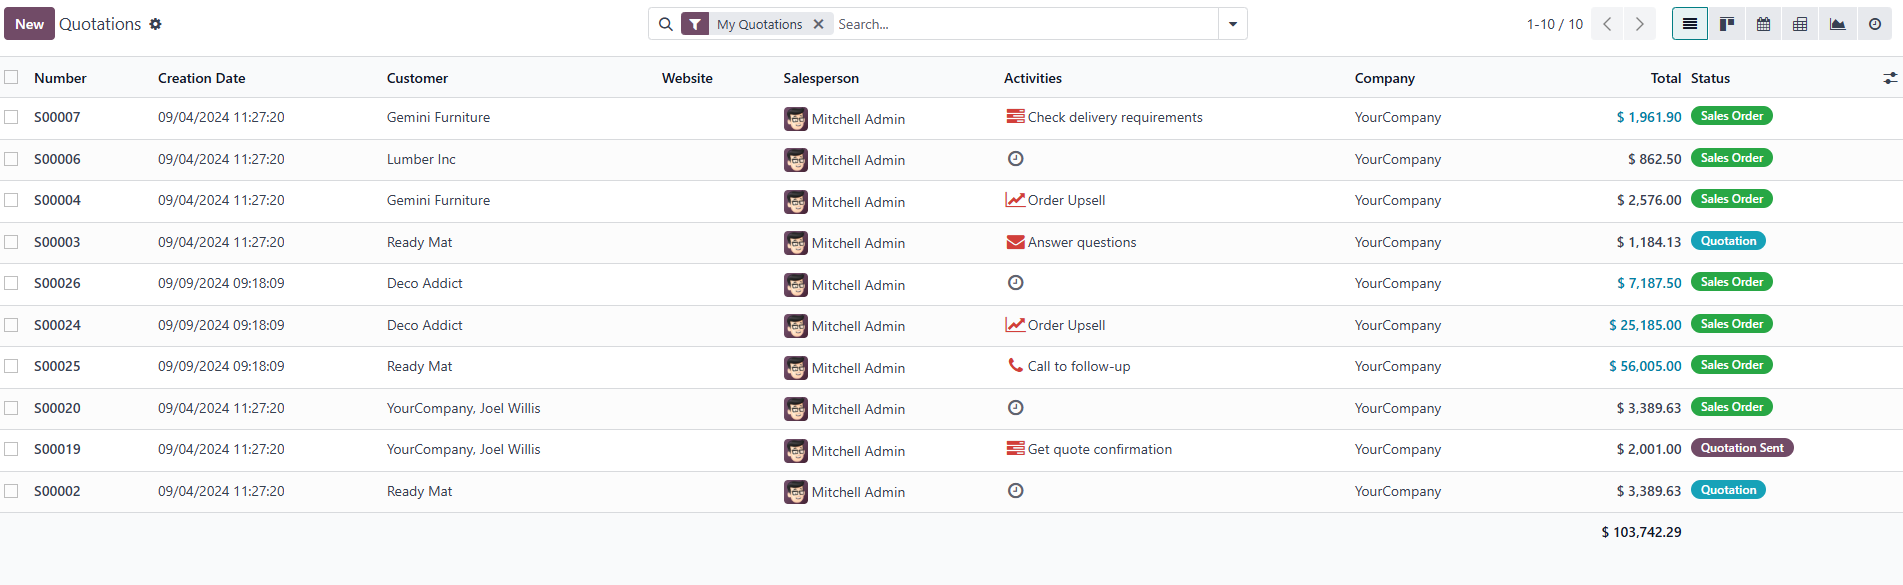
Task: Switch to the Kanban view
Action: (x=1726, y=24)
